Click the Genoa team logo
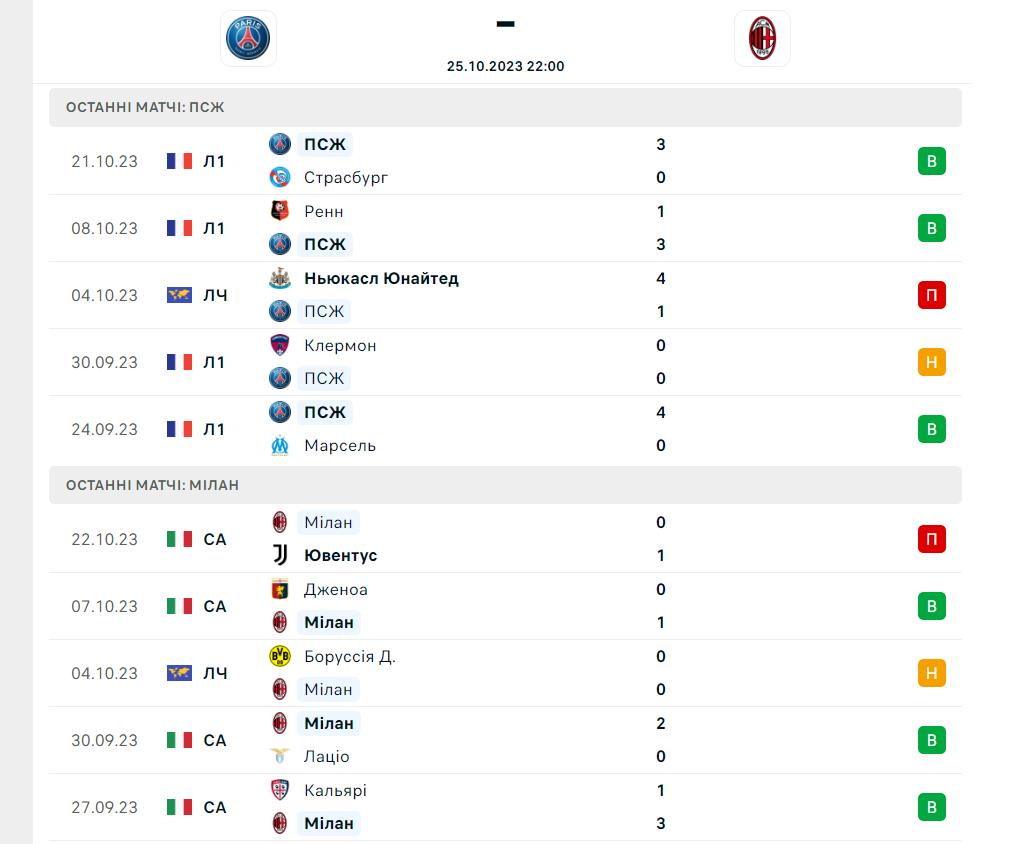Image resolution: width=1013 pixels, height=844 pixels. point(280,589)
